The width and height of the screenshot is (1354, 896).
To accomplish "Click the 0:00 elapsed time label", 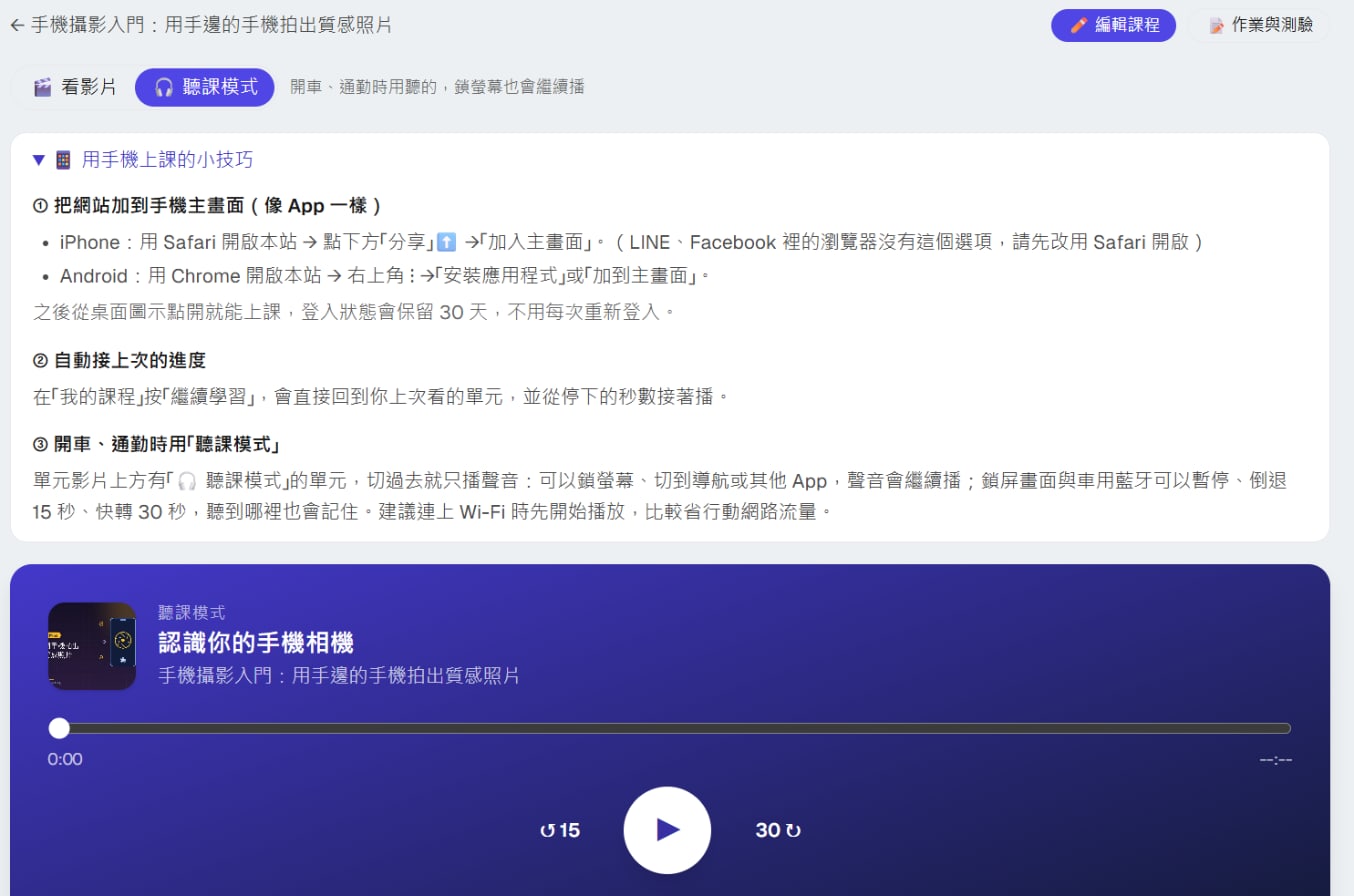I will pyautogui.click(x=65, y=759).
